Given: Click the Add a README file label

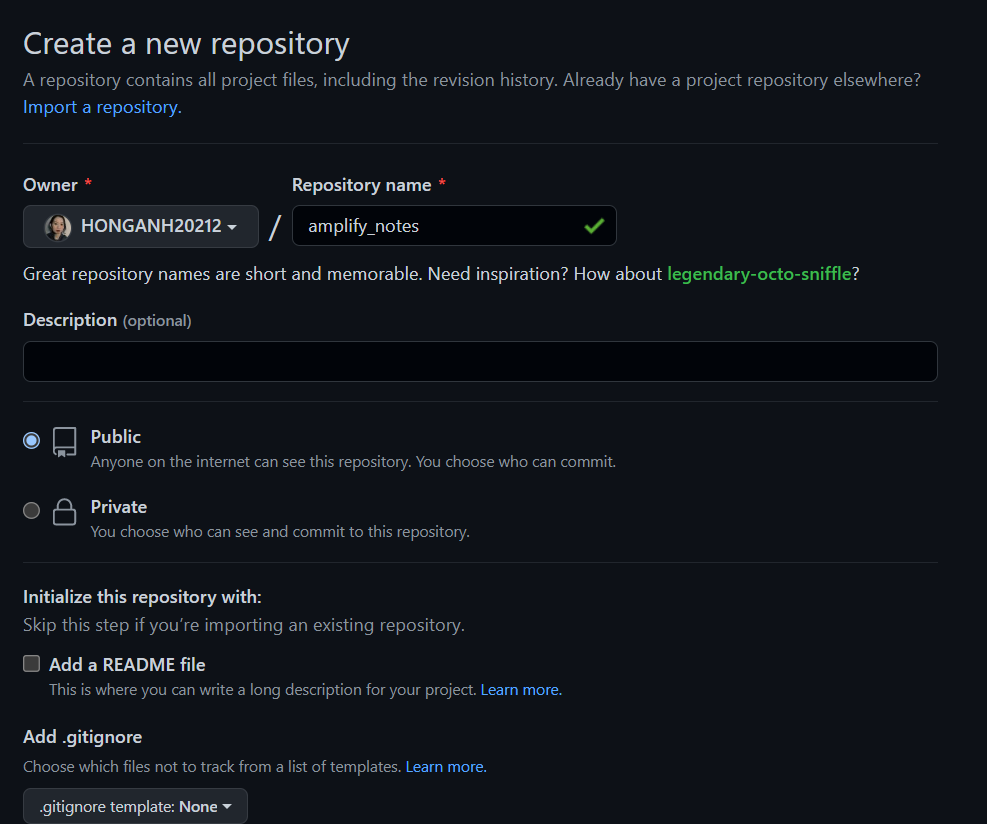Looking at the screenshot, I should point(127,665).
